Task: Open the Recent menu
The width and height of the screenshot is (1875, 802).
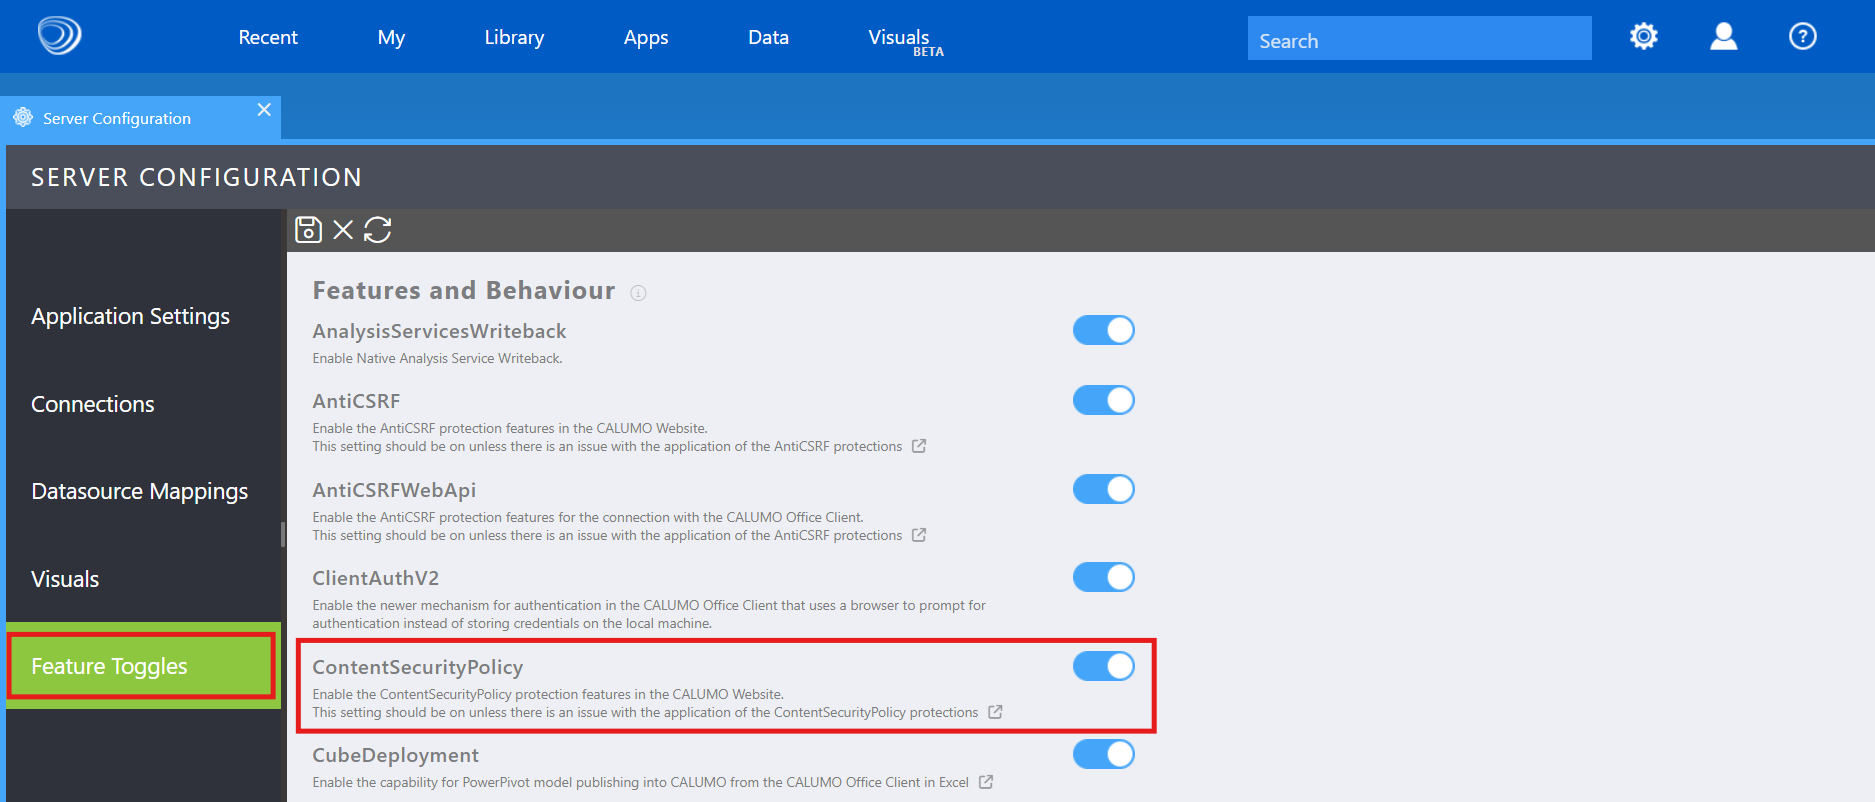Action: pyautogui.click(x=268, y=37)
